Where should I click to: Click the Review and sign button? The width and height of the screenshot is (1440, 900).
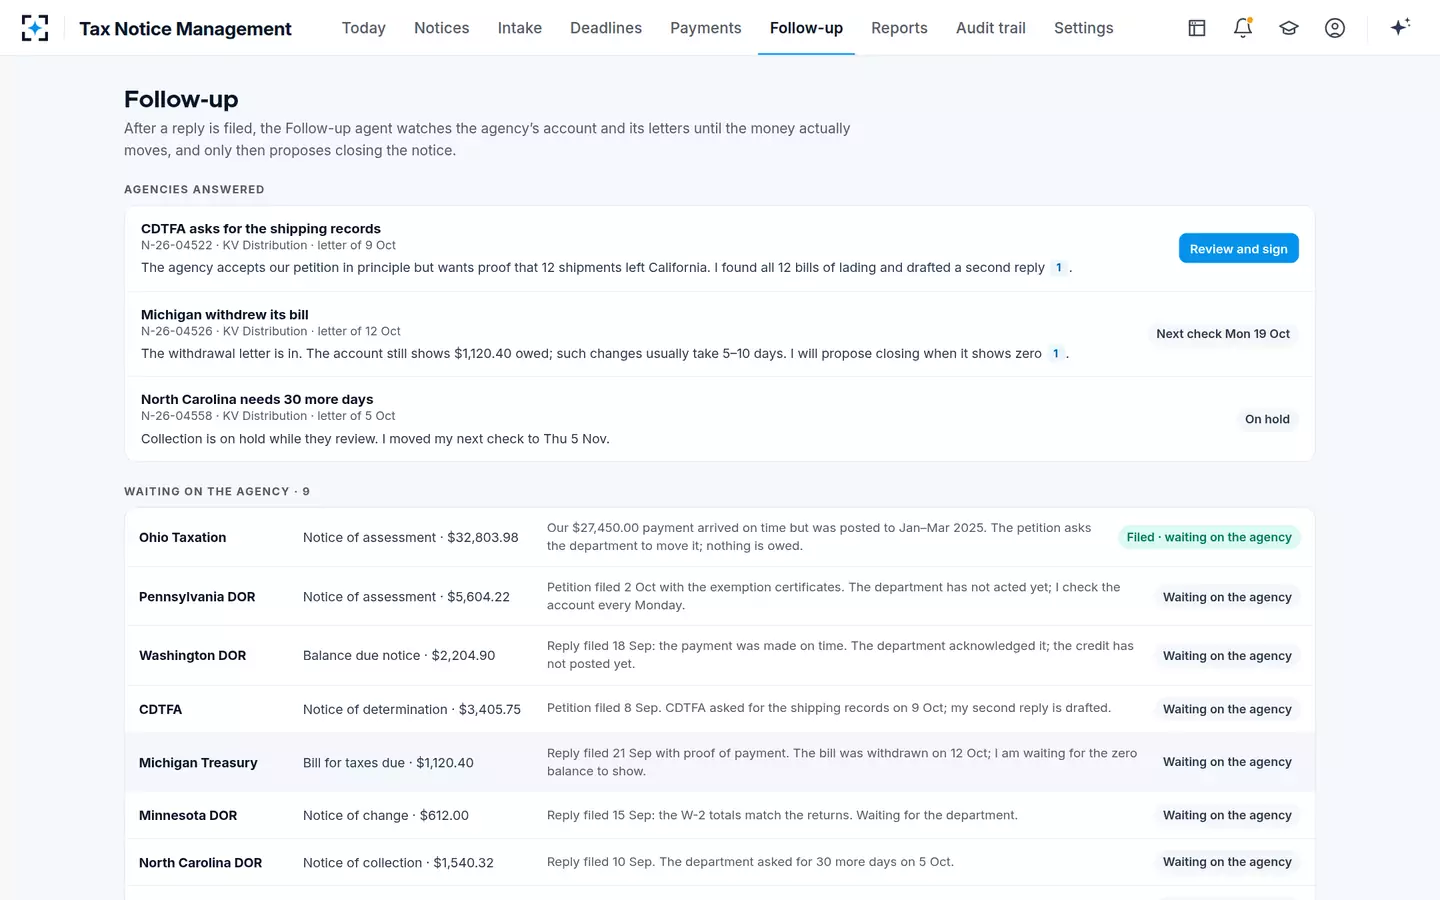1239,249
